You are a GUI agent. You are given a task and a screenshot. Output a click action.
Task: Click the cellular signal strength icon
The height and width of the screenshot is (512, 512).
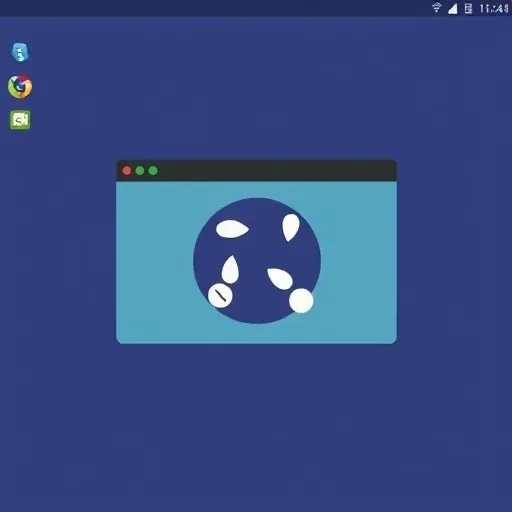click(x=453, y=8)
